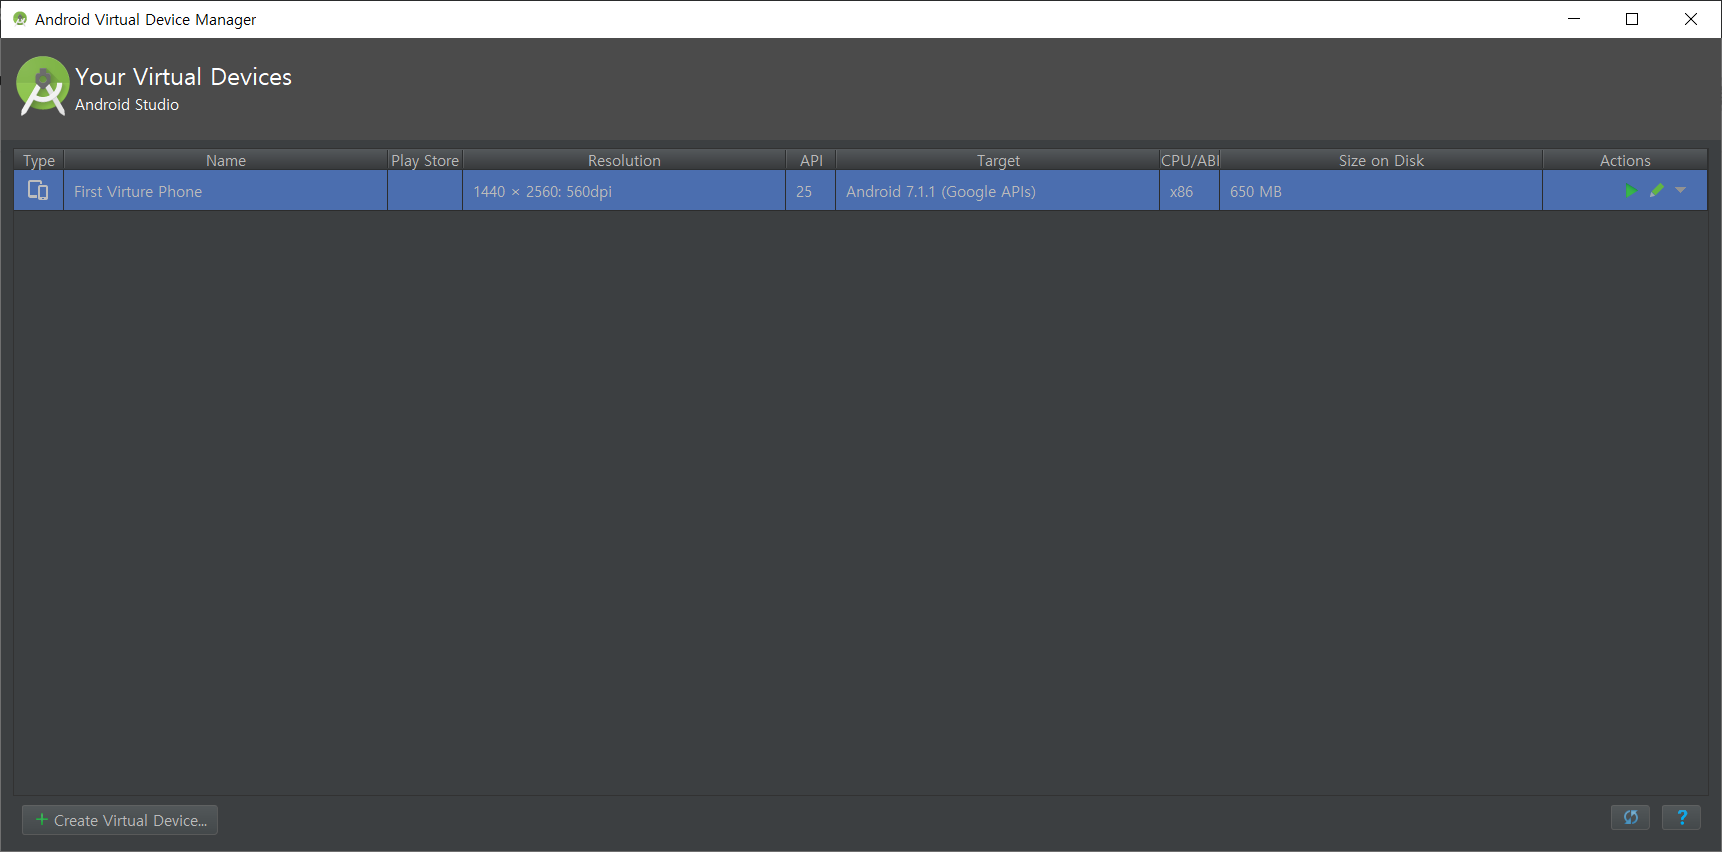Open the actions dropdown arrow for the device
This screenshot has width=1722, height=852.
tap(1680, 190)
